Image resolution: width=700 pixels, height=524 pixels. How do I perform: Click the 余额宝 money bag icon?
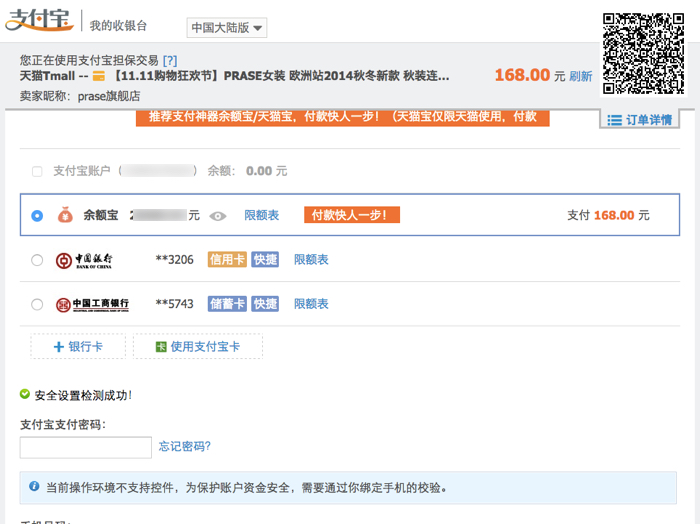coord(65,215)
